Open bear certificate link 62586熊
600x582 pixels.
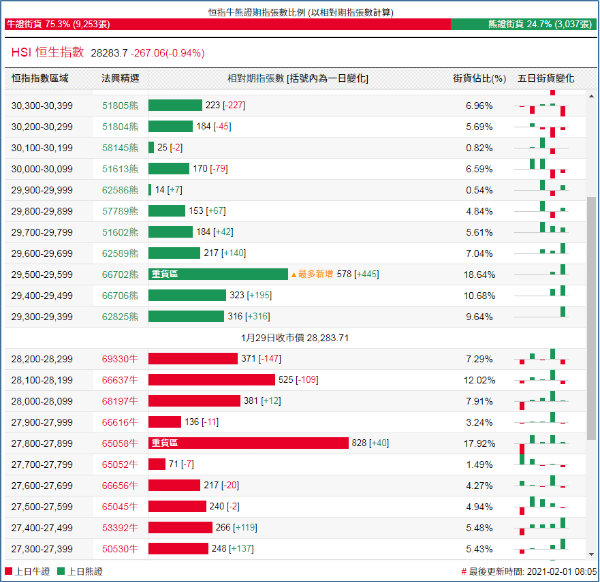pos(120,190)
